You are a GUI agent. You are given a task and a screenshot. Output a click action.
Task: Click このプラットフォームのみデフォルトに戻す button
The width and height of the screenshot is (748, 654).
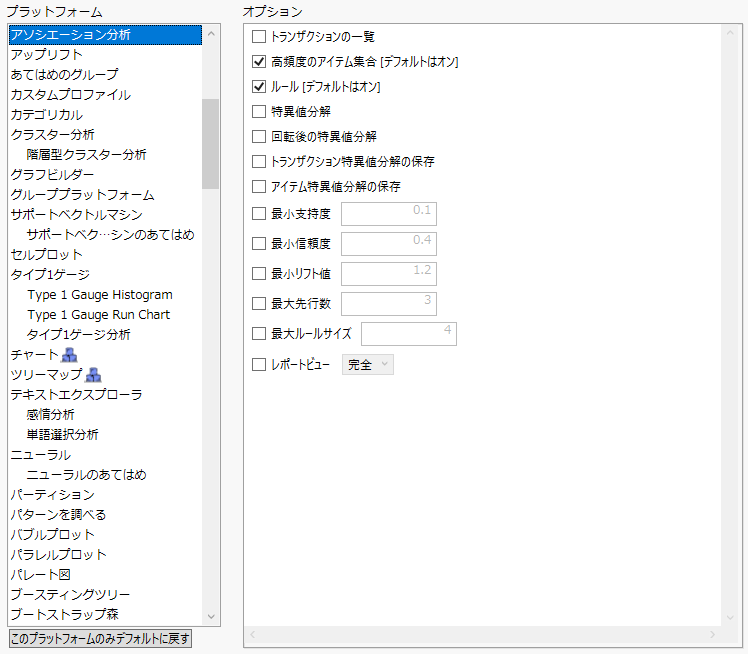tap(100, 638)
